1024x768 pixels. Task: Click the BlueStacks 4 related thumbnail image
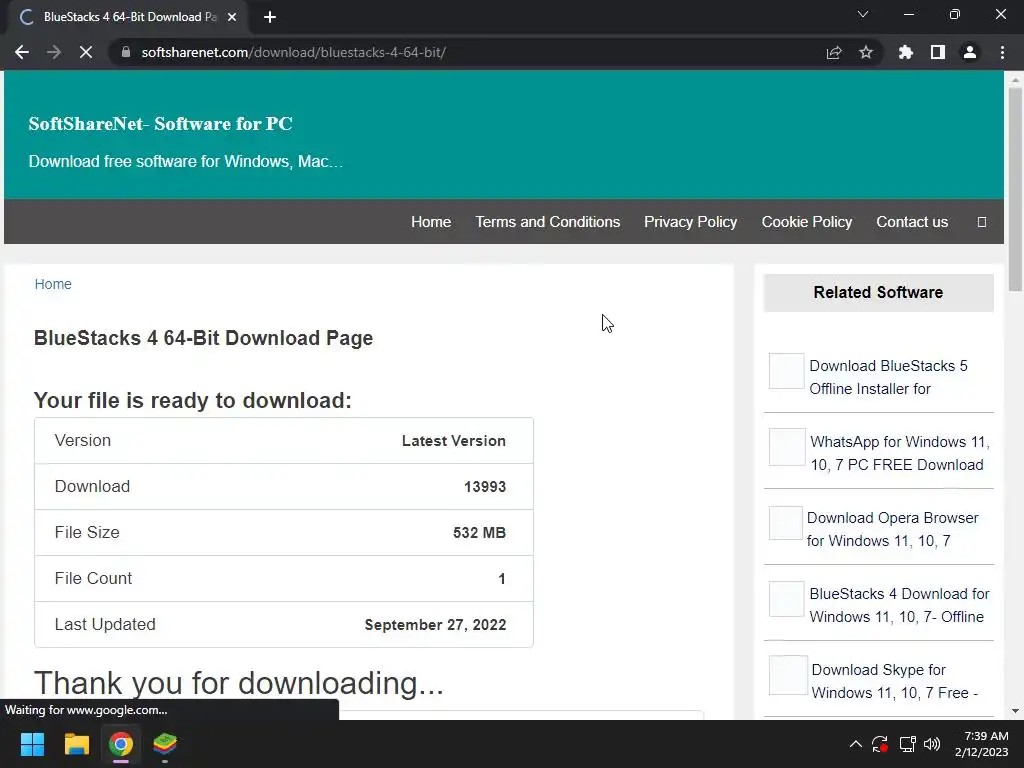(x=786, y=599)
